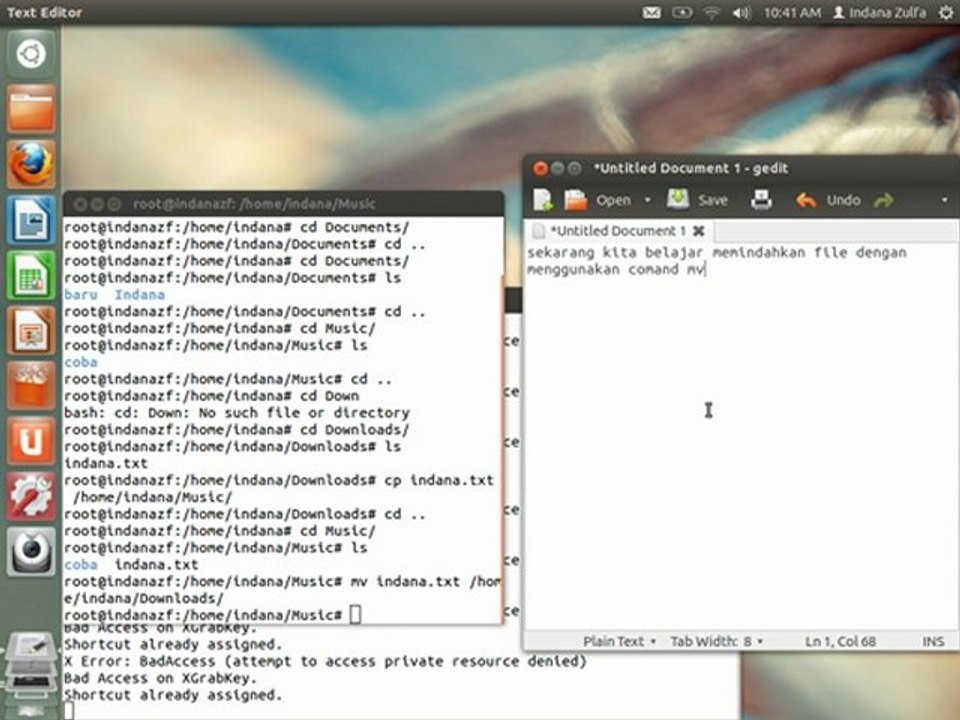Open System Settings from the launcher

[x=31, y=496]
